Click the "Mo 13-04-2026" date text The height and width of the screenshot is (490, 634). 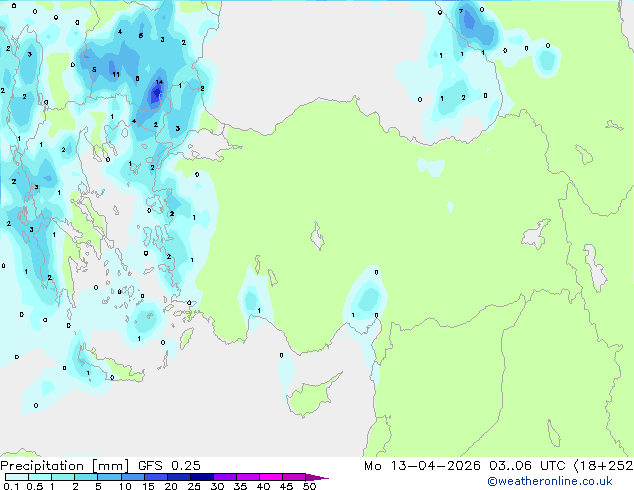click(422, 466)
